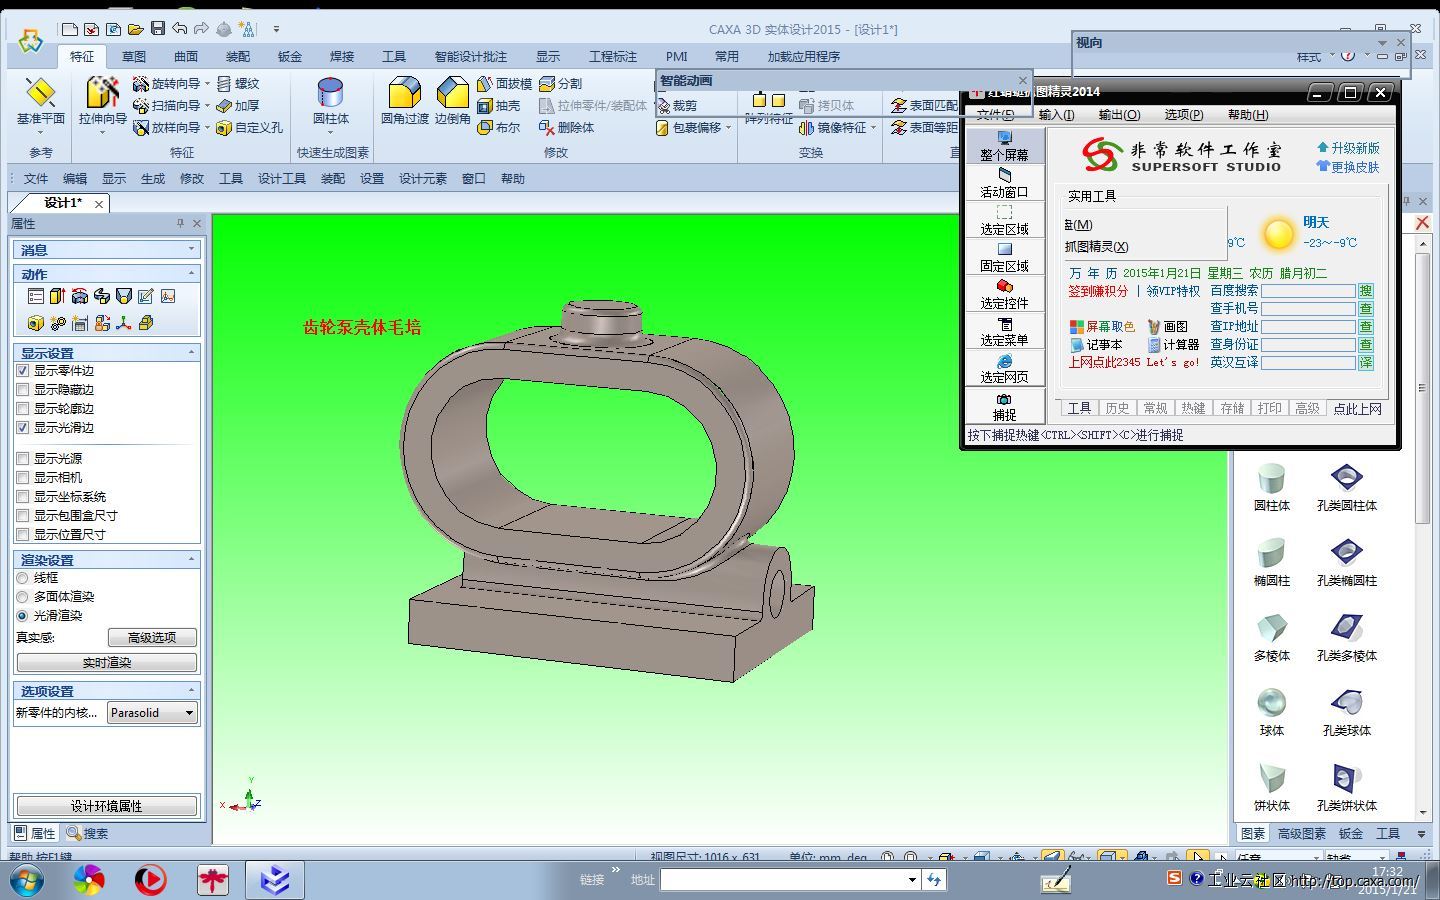Click the 捕捉 capture camera button
Screen dimensions: 1440x900
pos(1004,406)
